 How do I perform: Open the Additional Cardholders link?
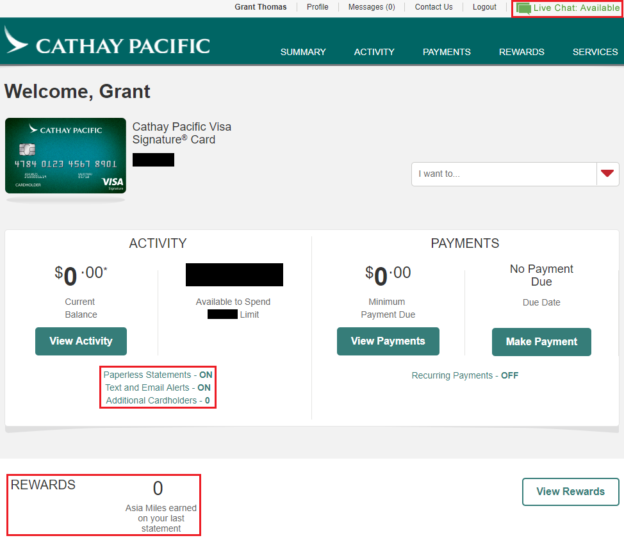[x=158, y=401]
